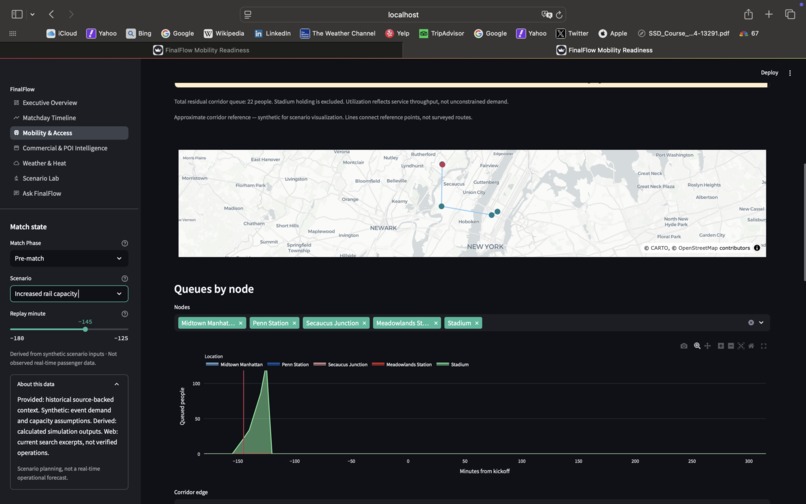Open the Scenario dropdown arrow
This screenshot has width=806, height=504.
pos(119,294)
